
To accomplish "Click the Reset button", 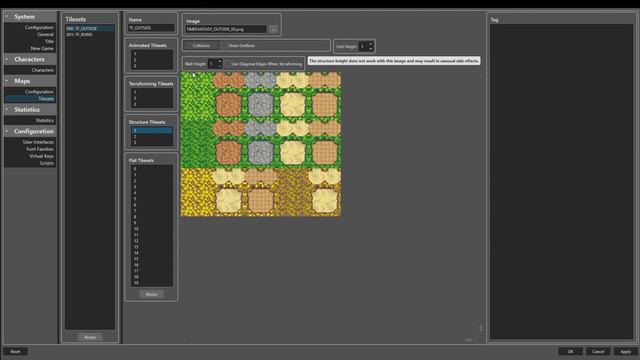I will pos(15,351).
